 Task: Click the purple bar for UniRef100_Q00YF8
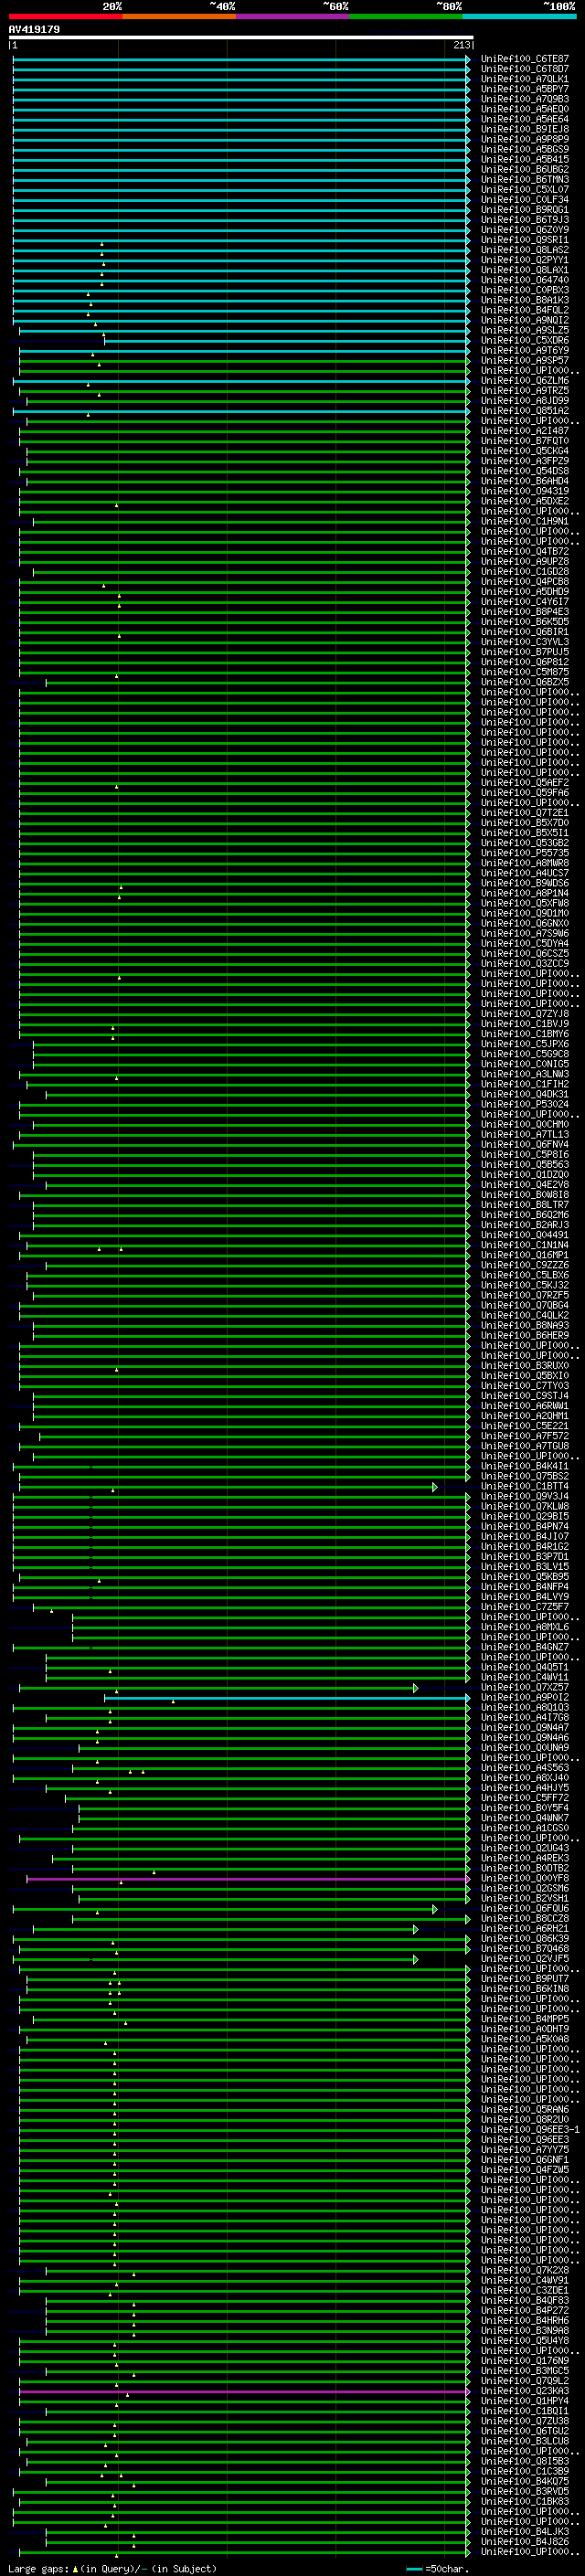tap(248, 1879)
